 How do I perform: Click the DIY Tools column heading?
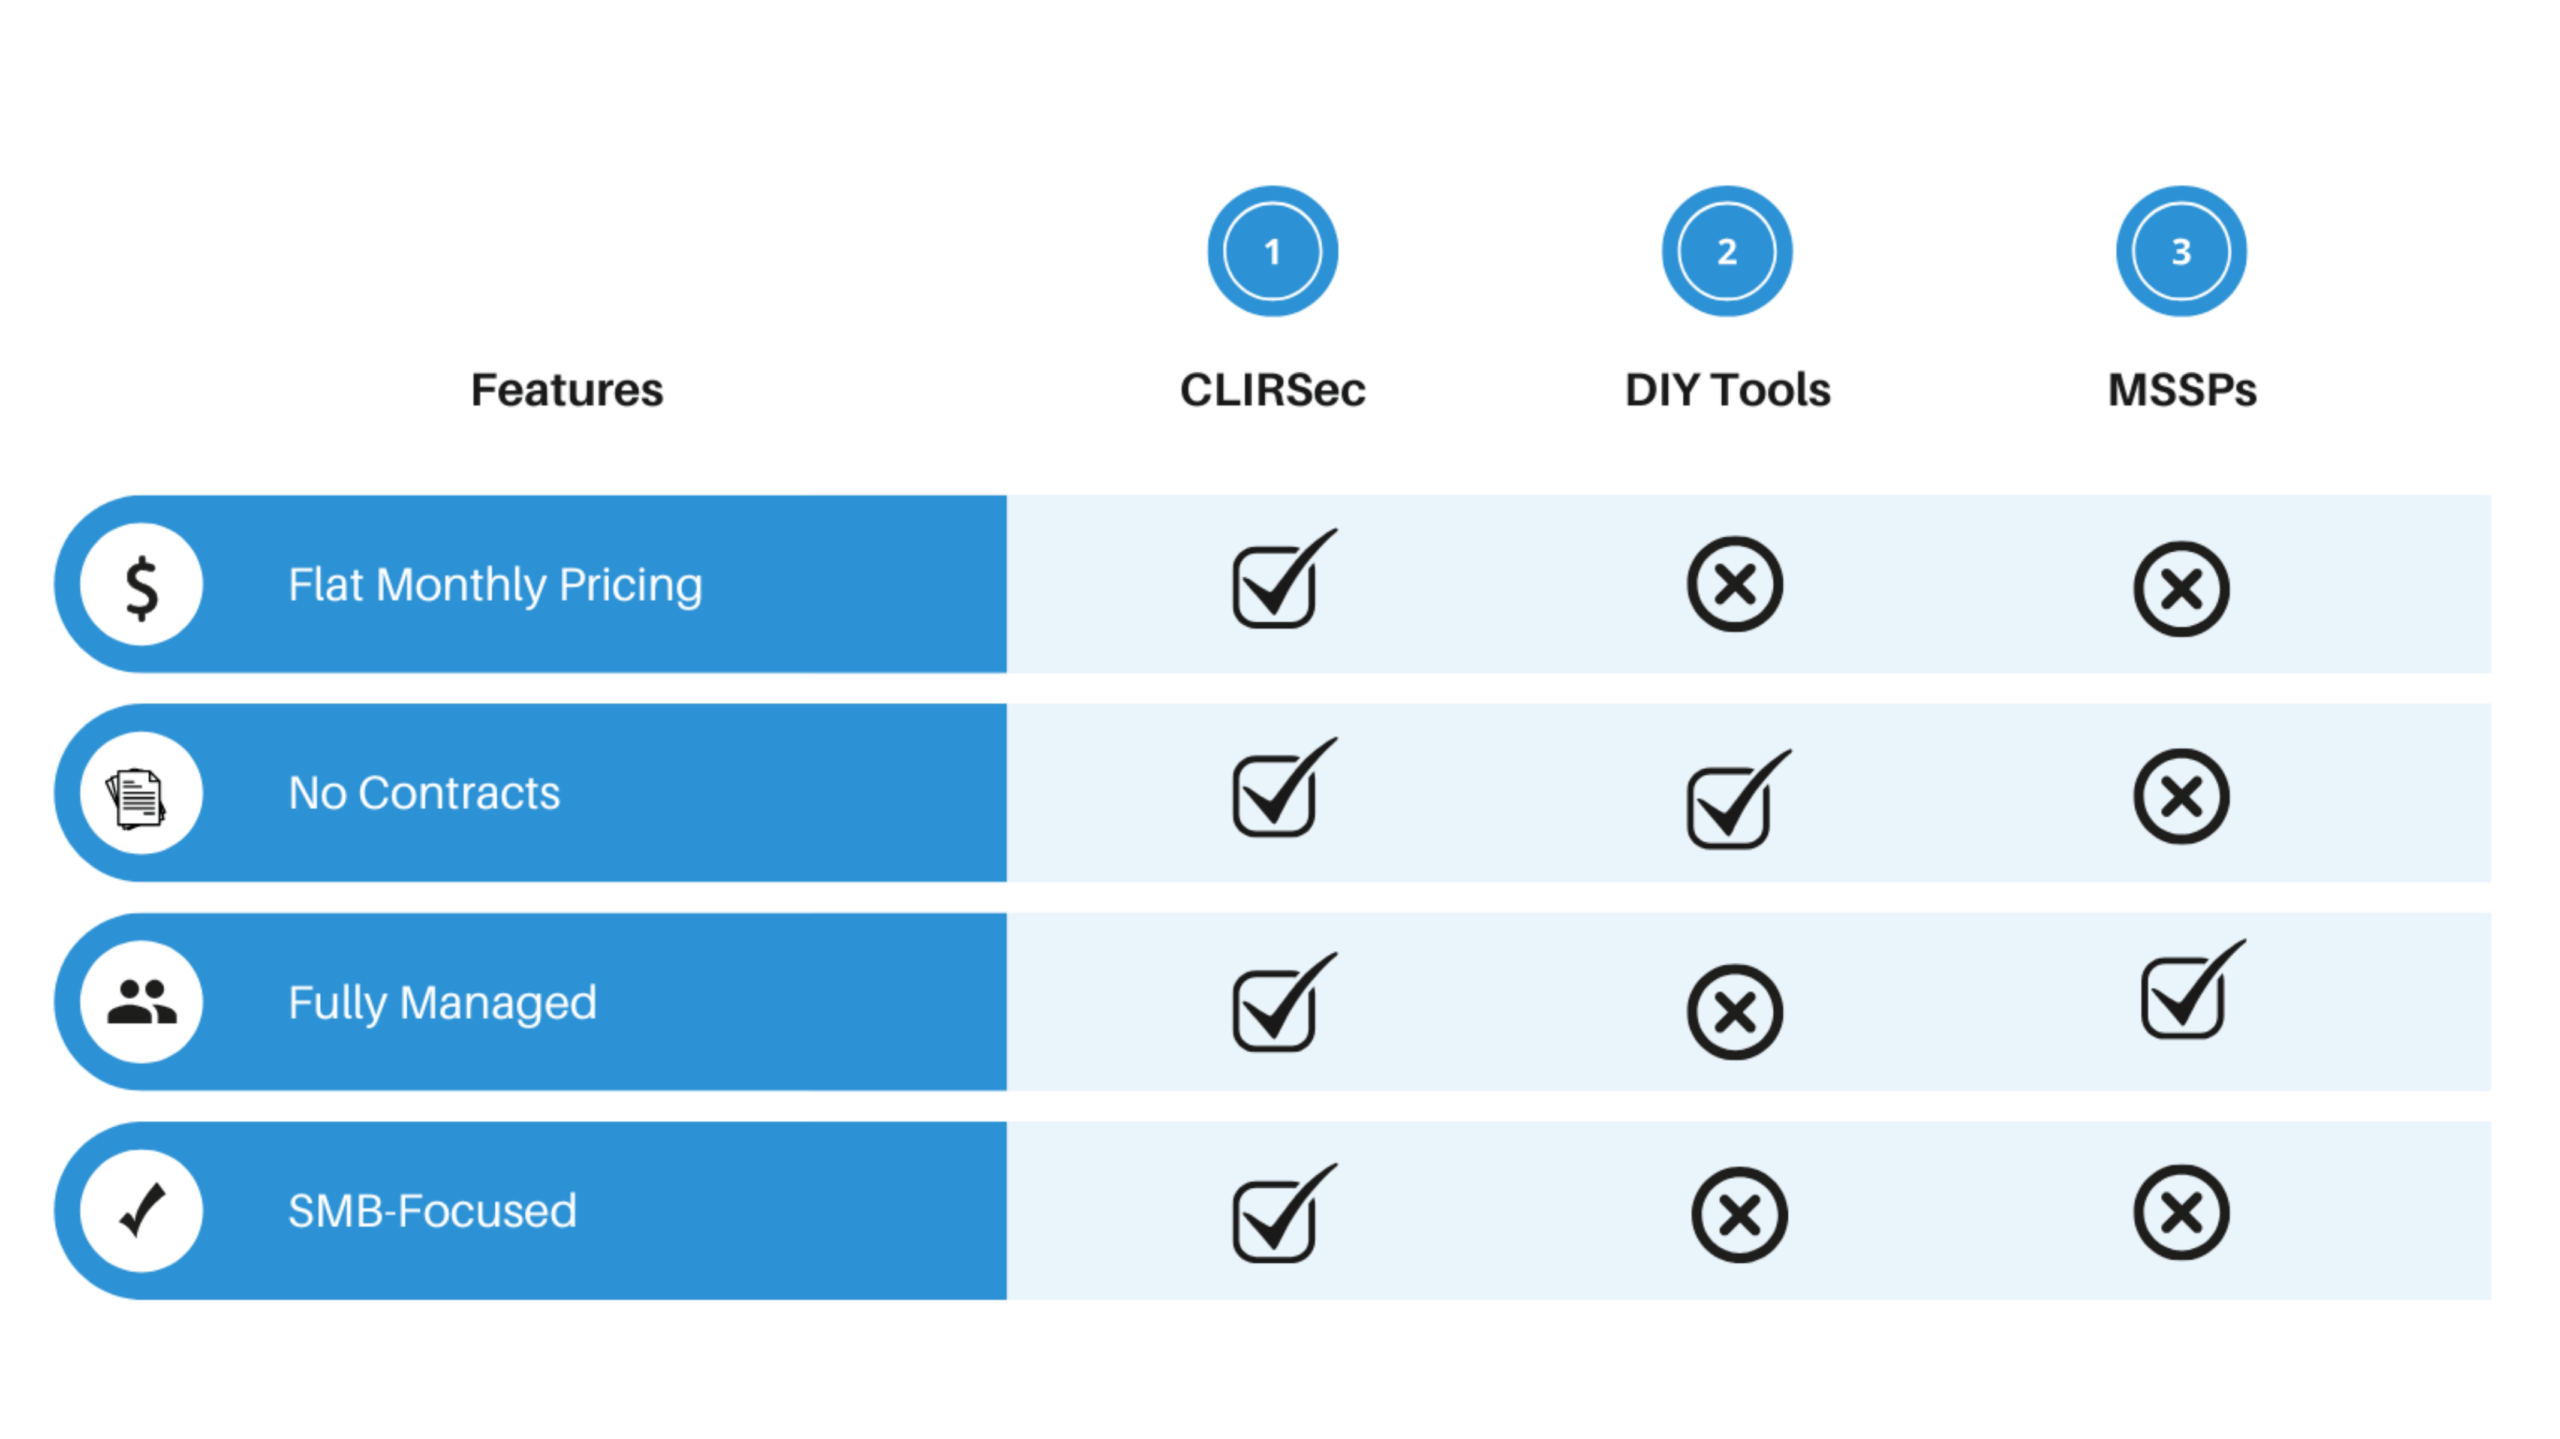(x=1727, y=390)
